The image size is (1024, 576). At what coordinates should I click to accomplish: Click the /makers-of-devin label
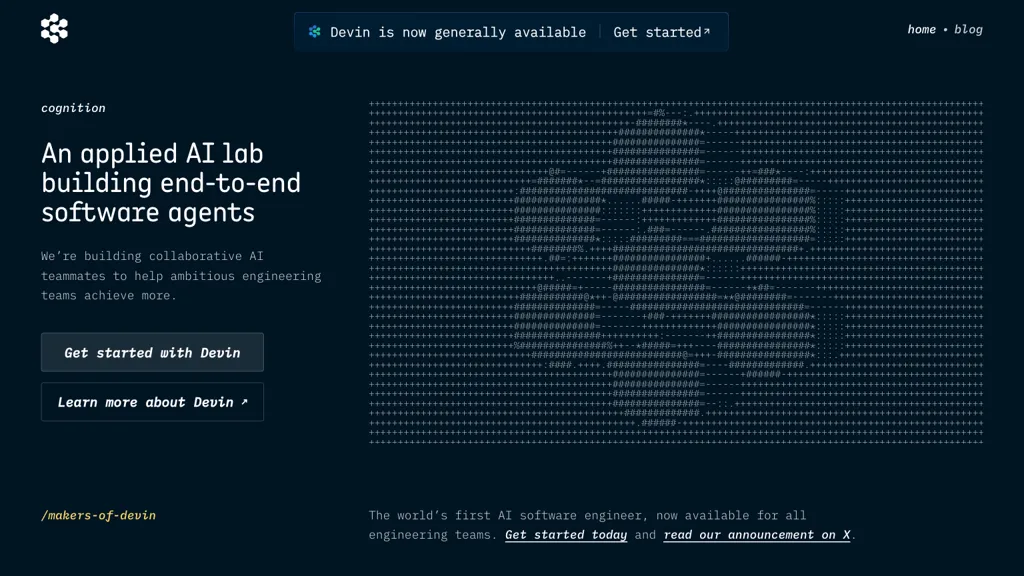99,515
